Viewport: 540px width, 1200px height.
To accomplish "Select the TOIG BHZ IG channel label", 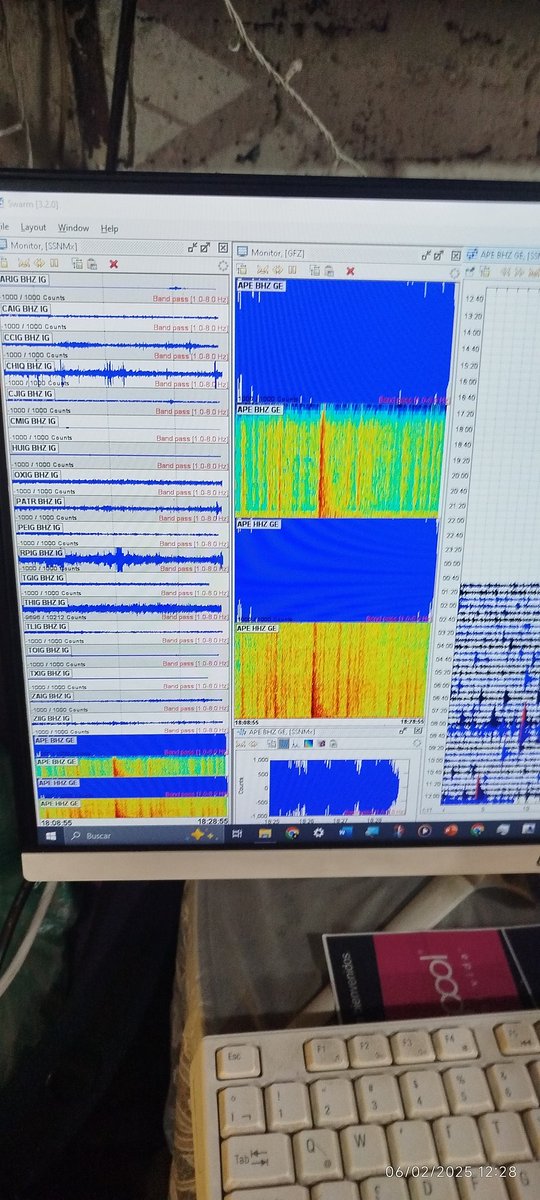I will [x=48, y=650].
